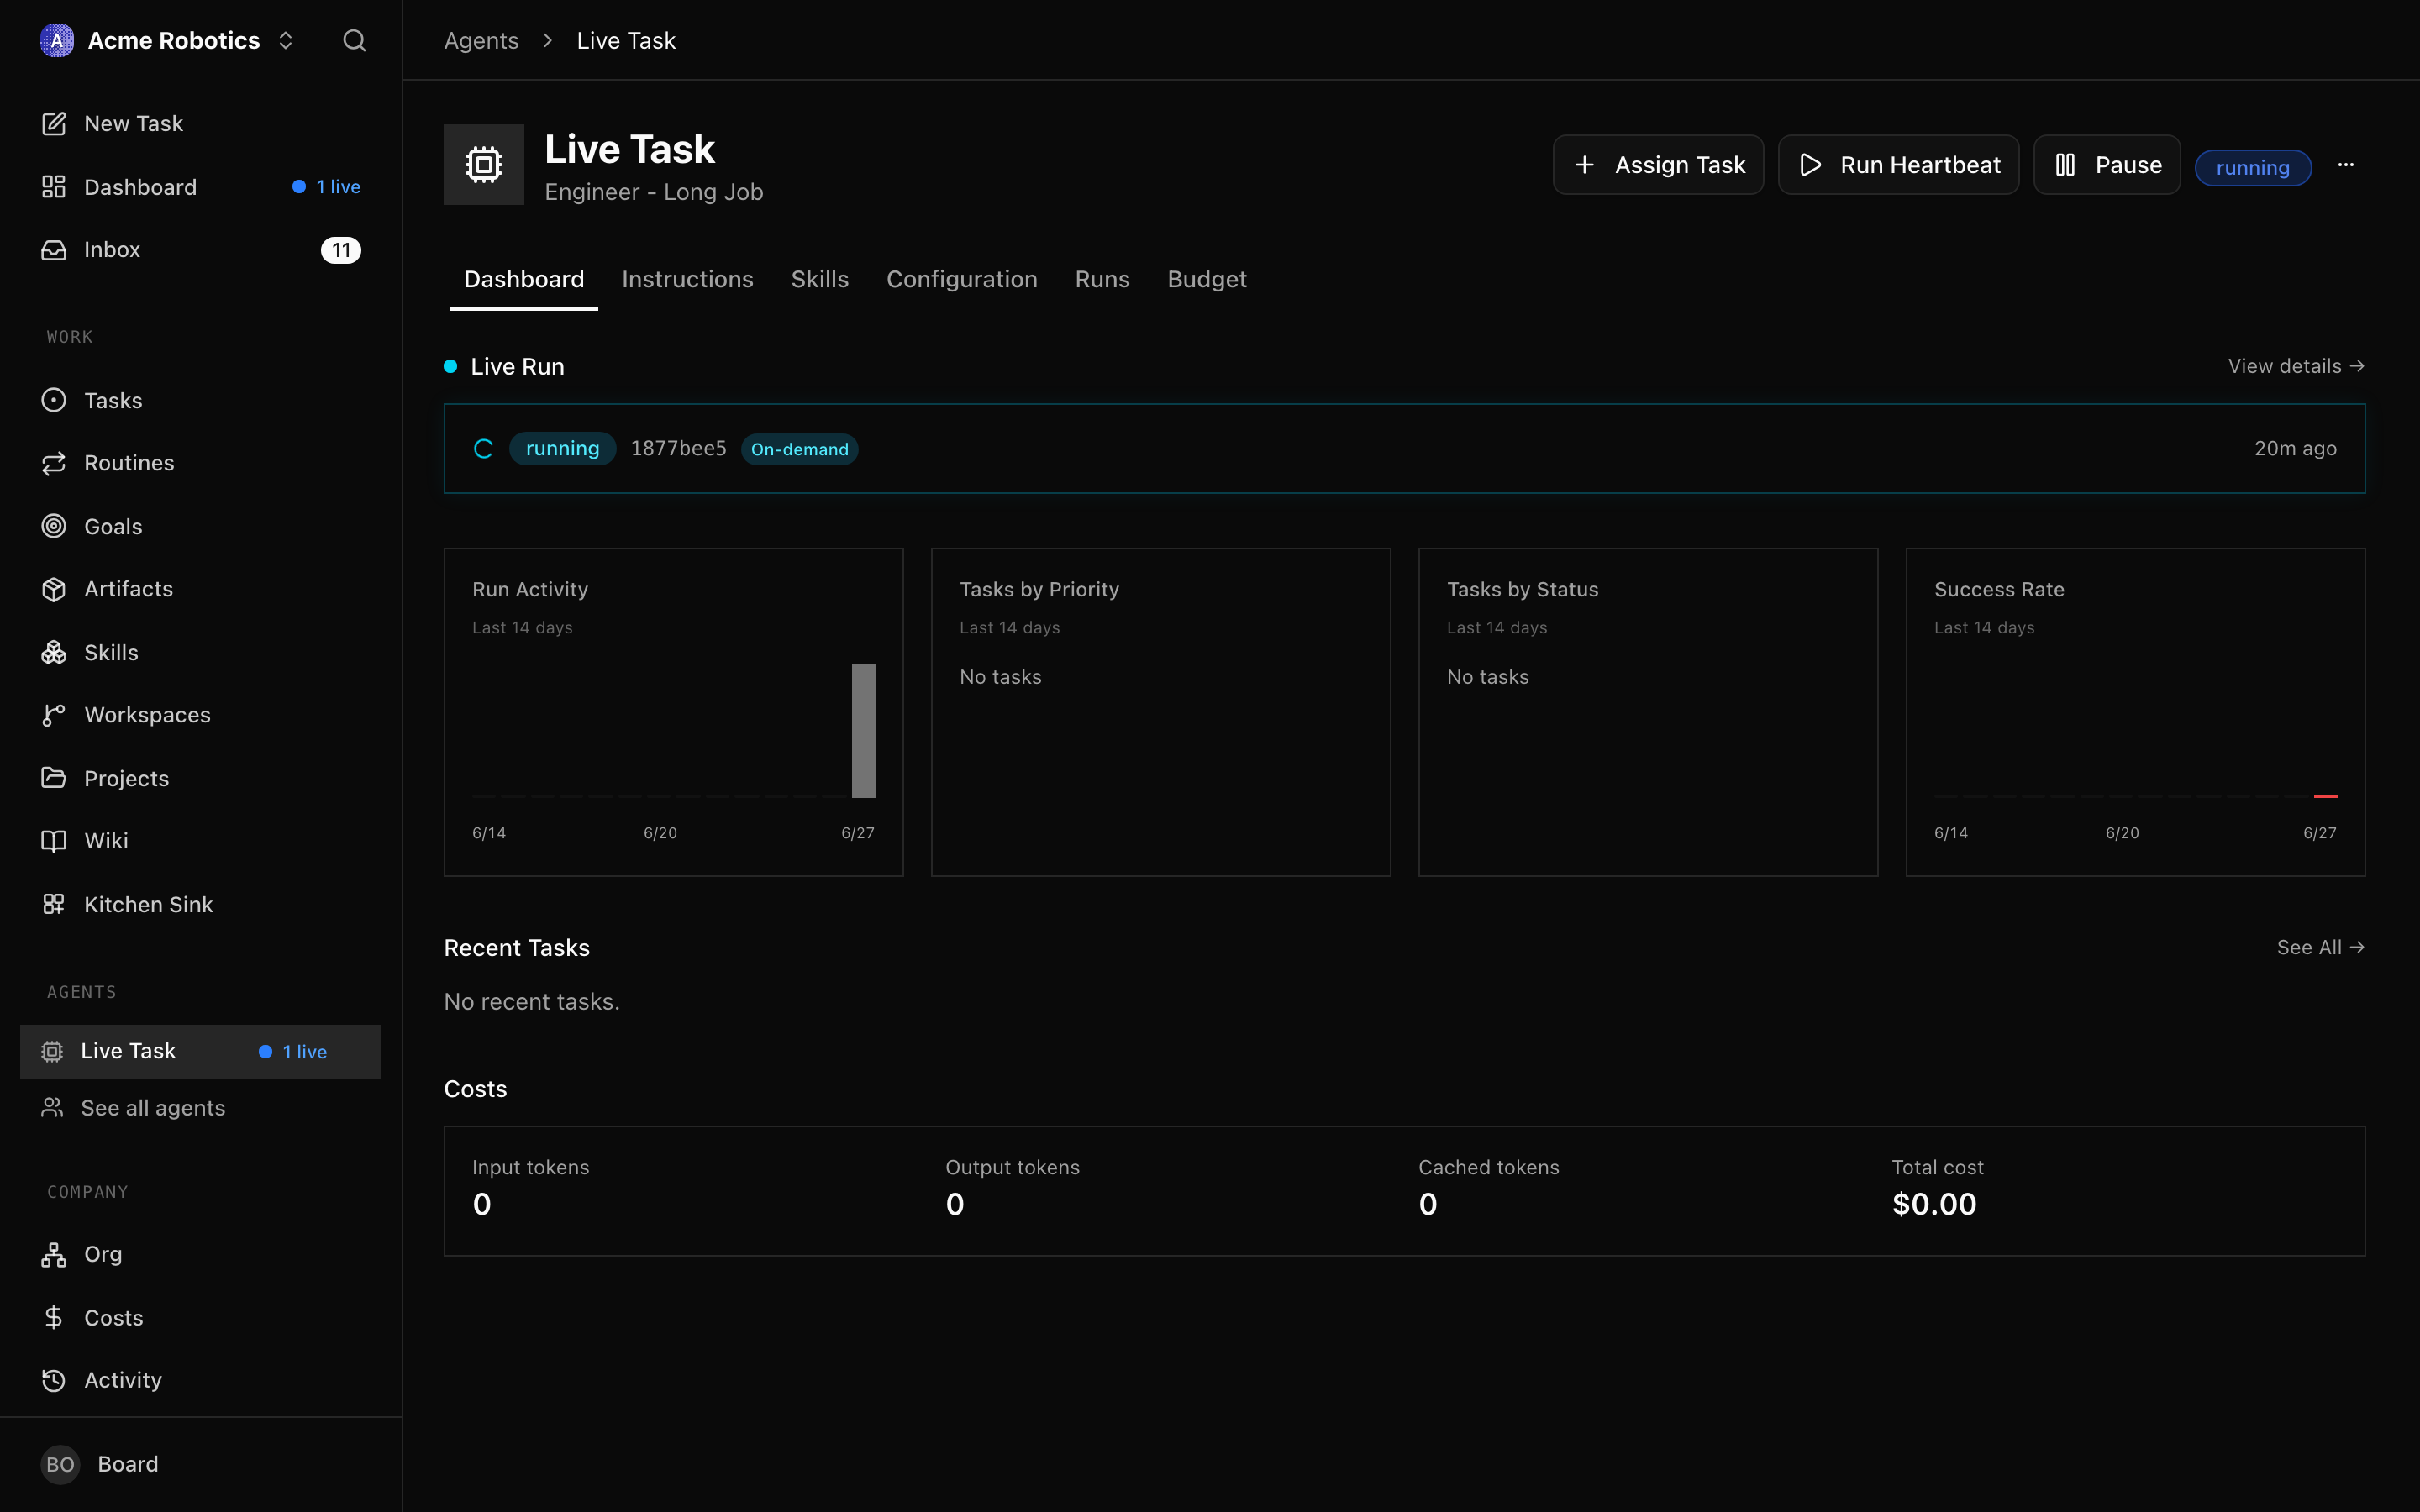Viewport: 2420px width, 1512px height.
Task: Click the On-demand badge on the run
Action: (799, 449)
